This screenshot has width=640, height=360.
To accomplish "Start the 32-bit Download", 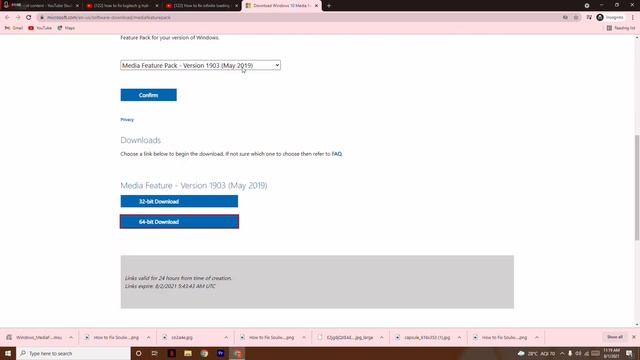I will [x=179, y=201].
